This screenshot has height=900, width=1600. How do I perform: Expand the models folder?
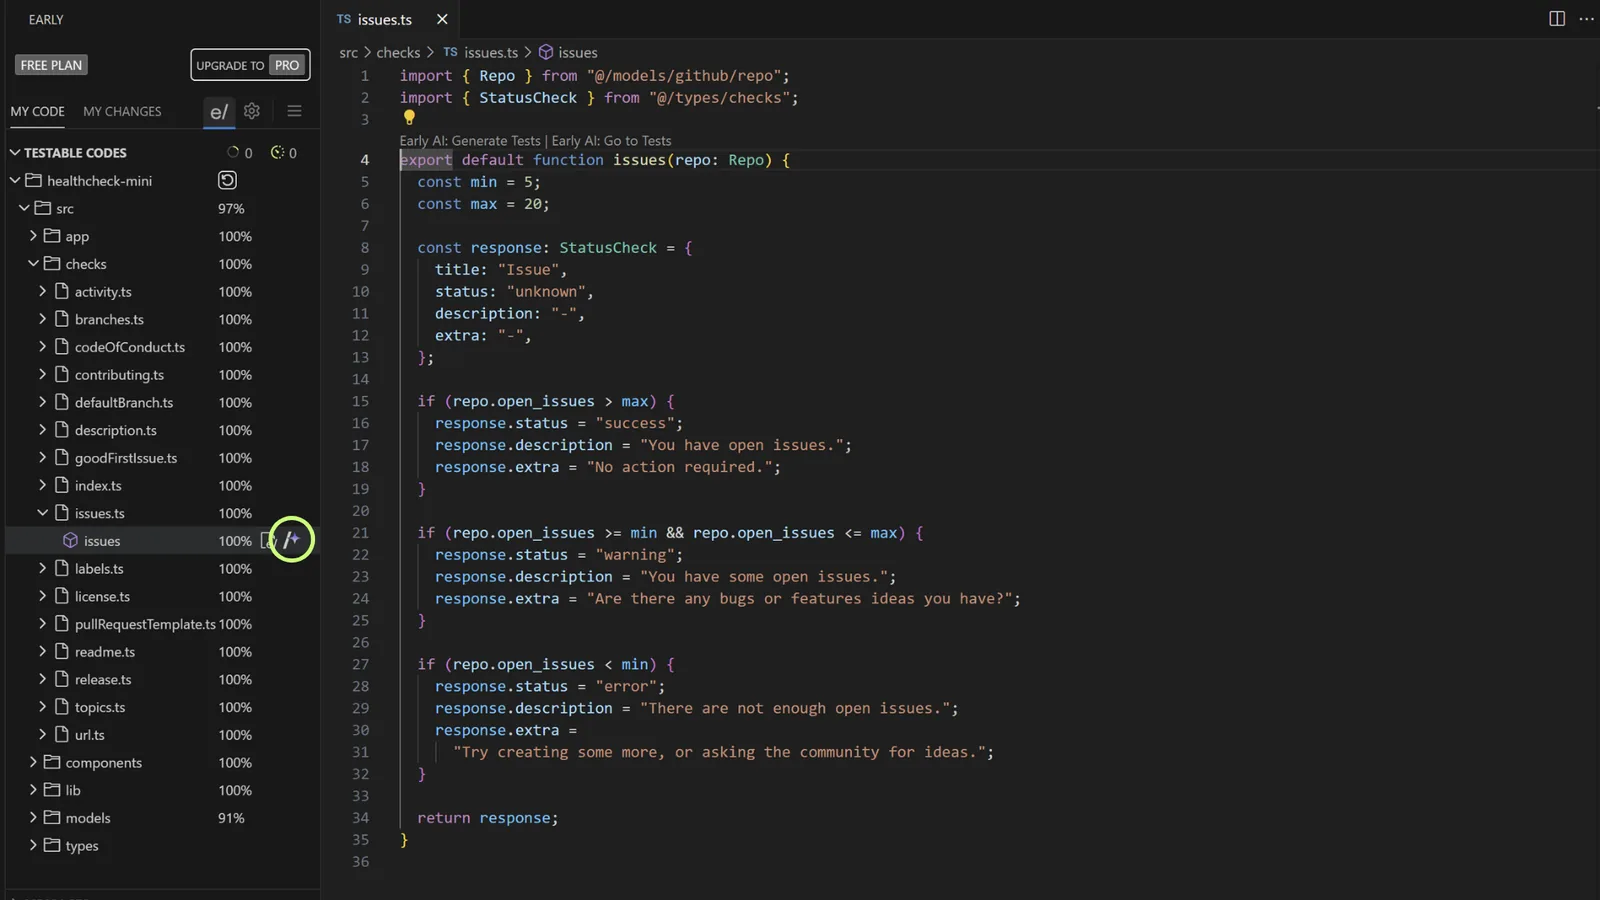pos(33,817)
